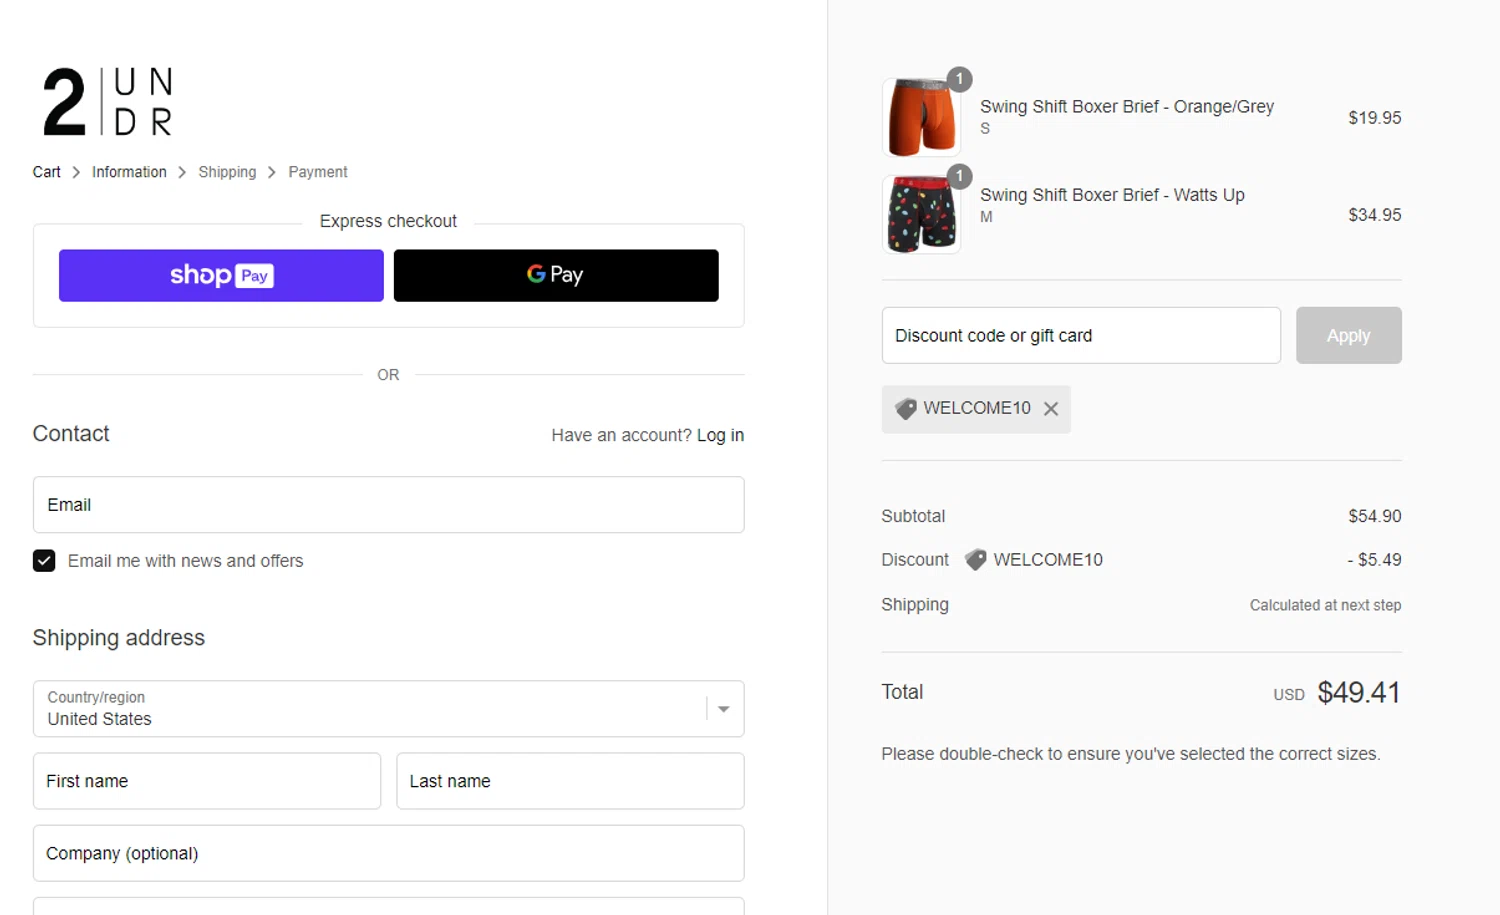
Task: Click the Discount code or gift card field
Action: (x=1081, y=335)
